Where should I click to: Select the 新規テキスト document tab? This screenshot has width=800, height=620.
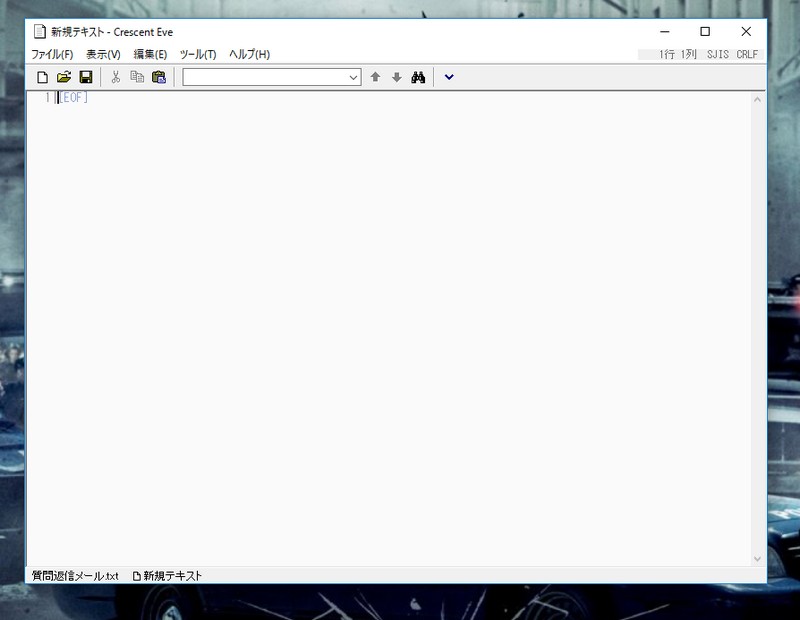168,576
